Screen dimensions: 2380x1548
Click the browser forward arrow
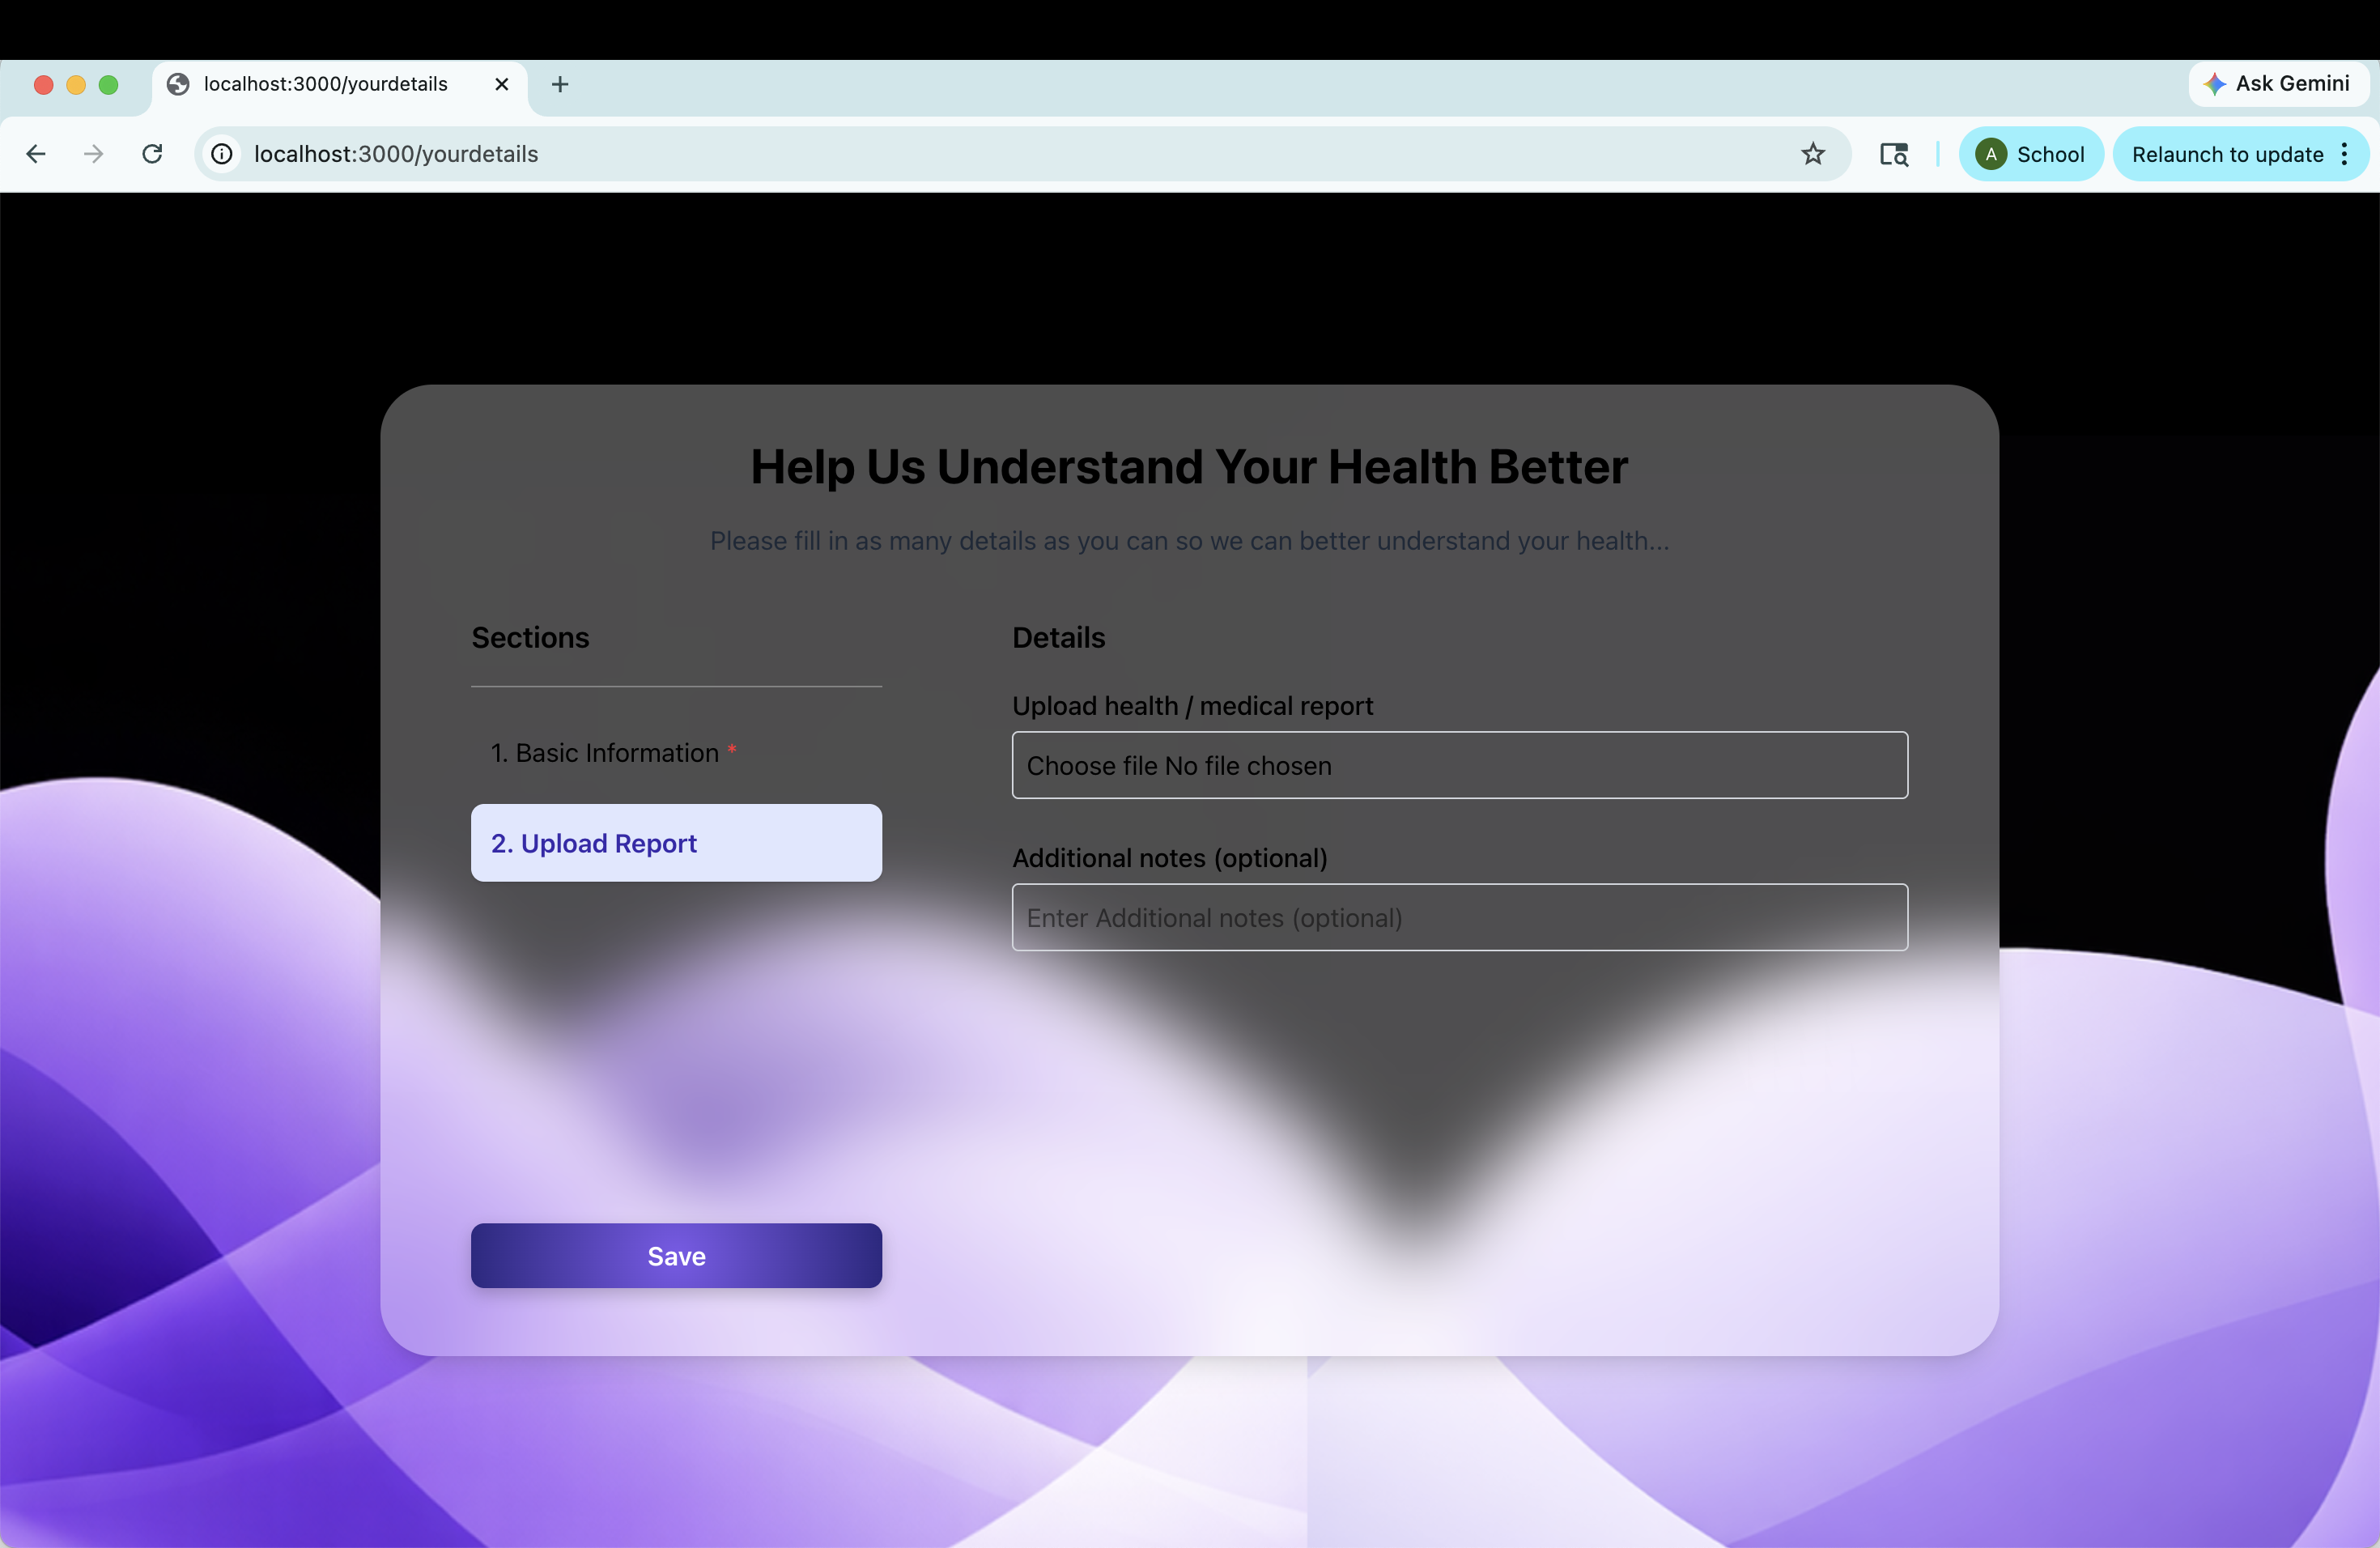click(94, 154)
